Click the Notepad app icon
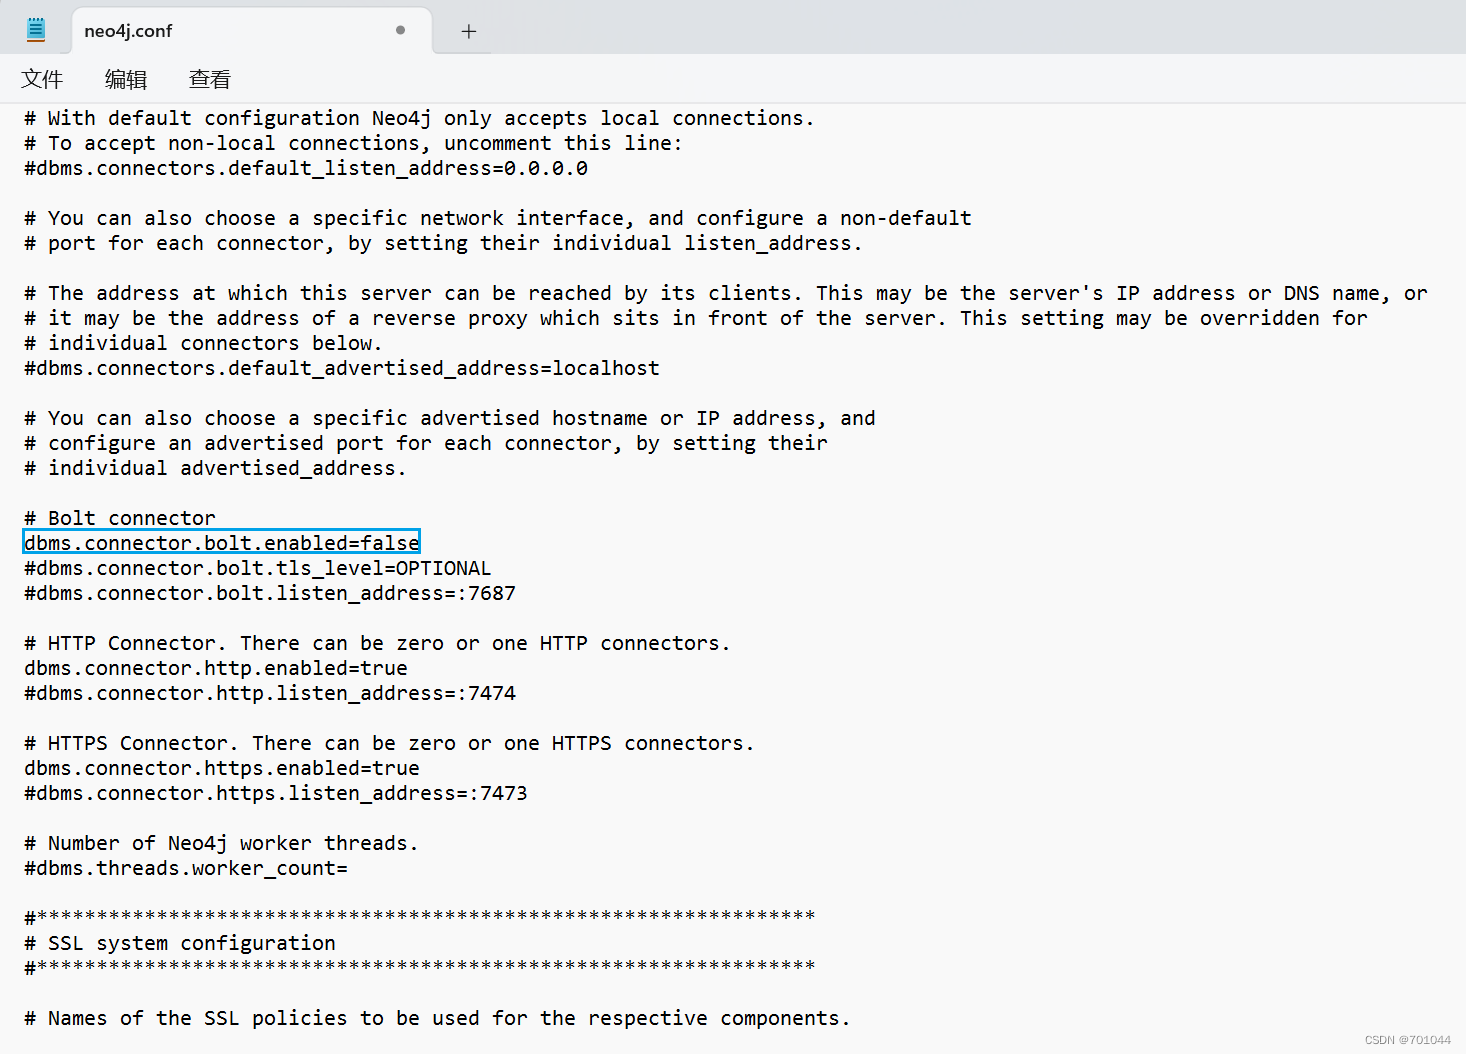The width and height of the screenshot is (1466, 1054). click(x=36, y=30)
